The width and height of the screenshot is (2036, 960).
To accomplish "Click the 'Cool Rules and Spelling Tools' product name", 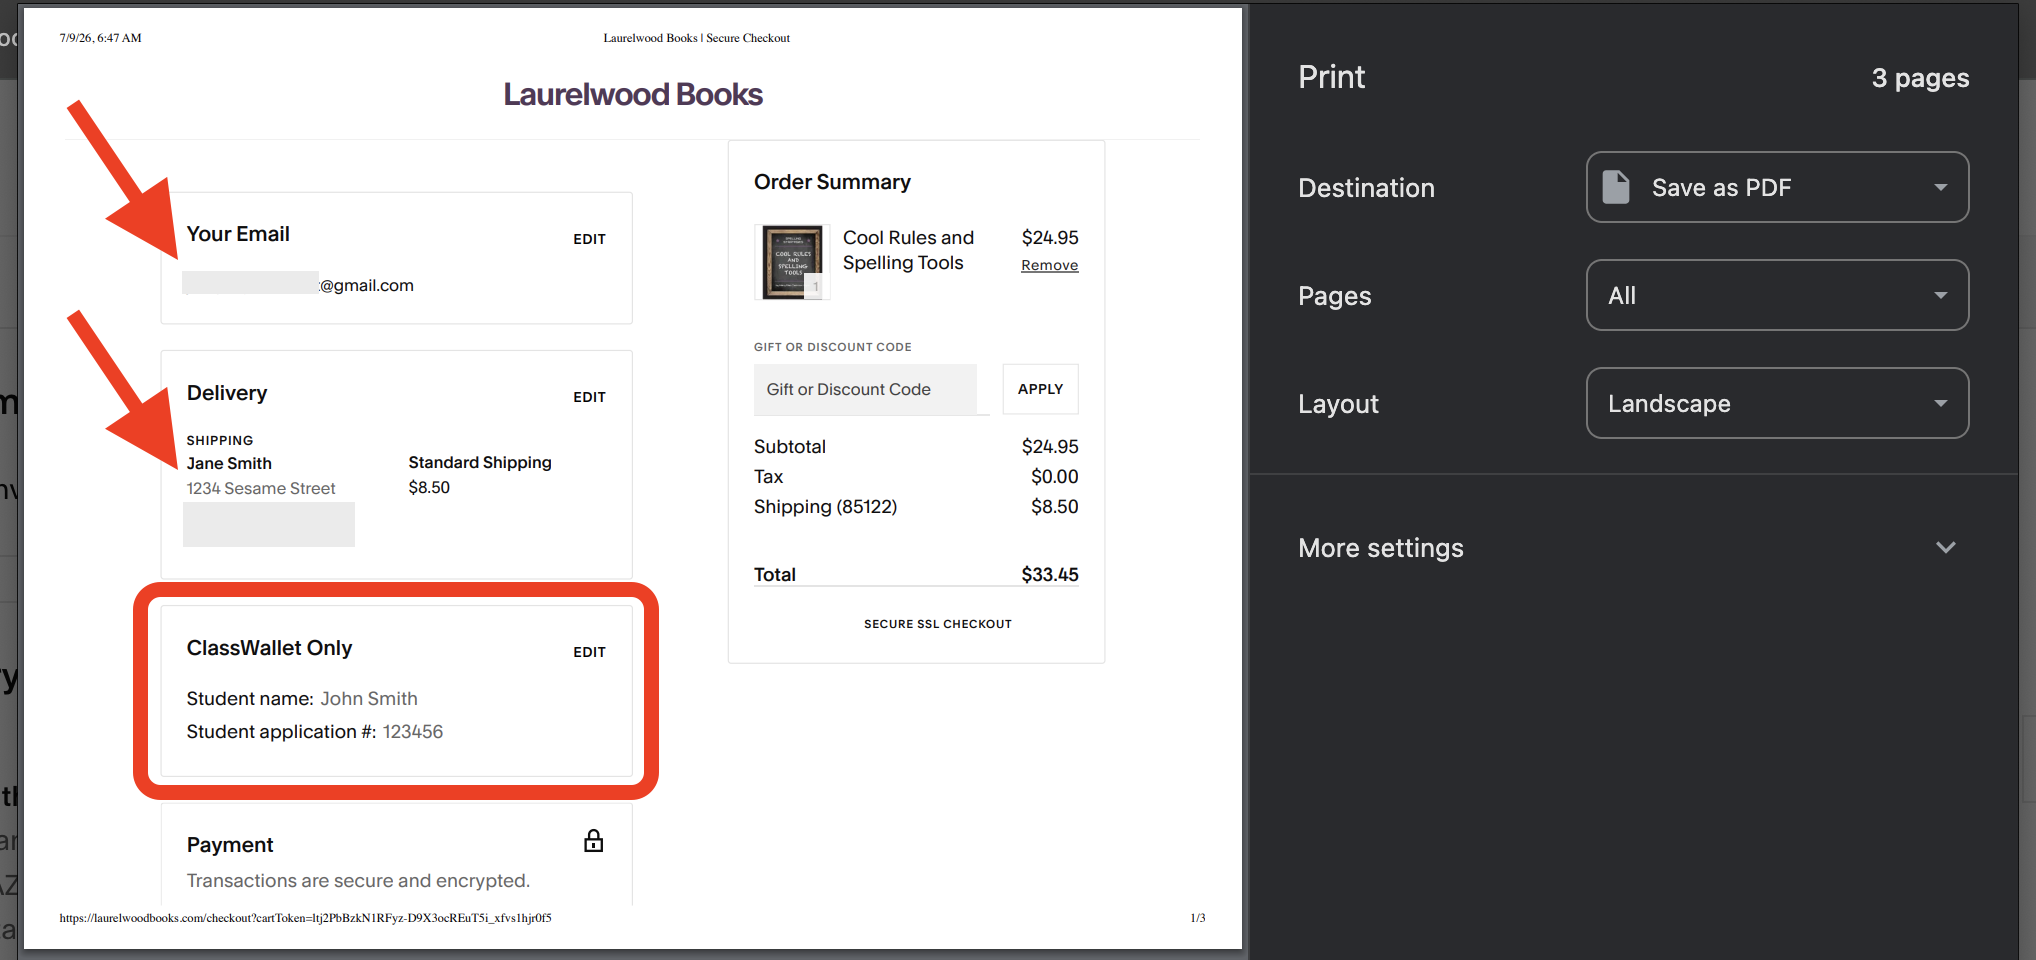I will pos(908,250).
